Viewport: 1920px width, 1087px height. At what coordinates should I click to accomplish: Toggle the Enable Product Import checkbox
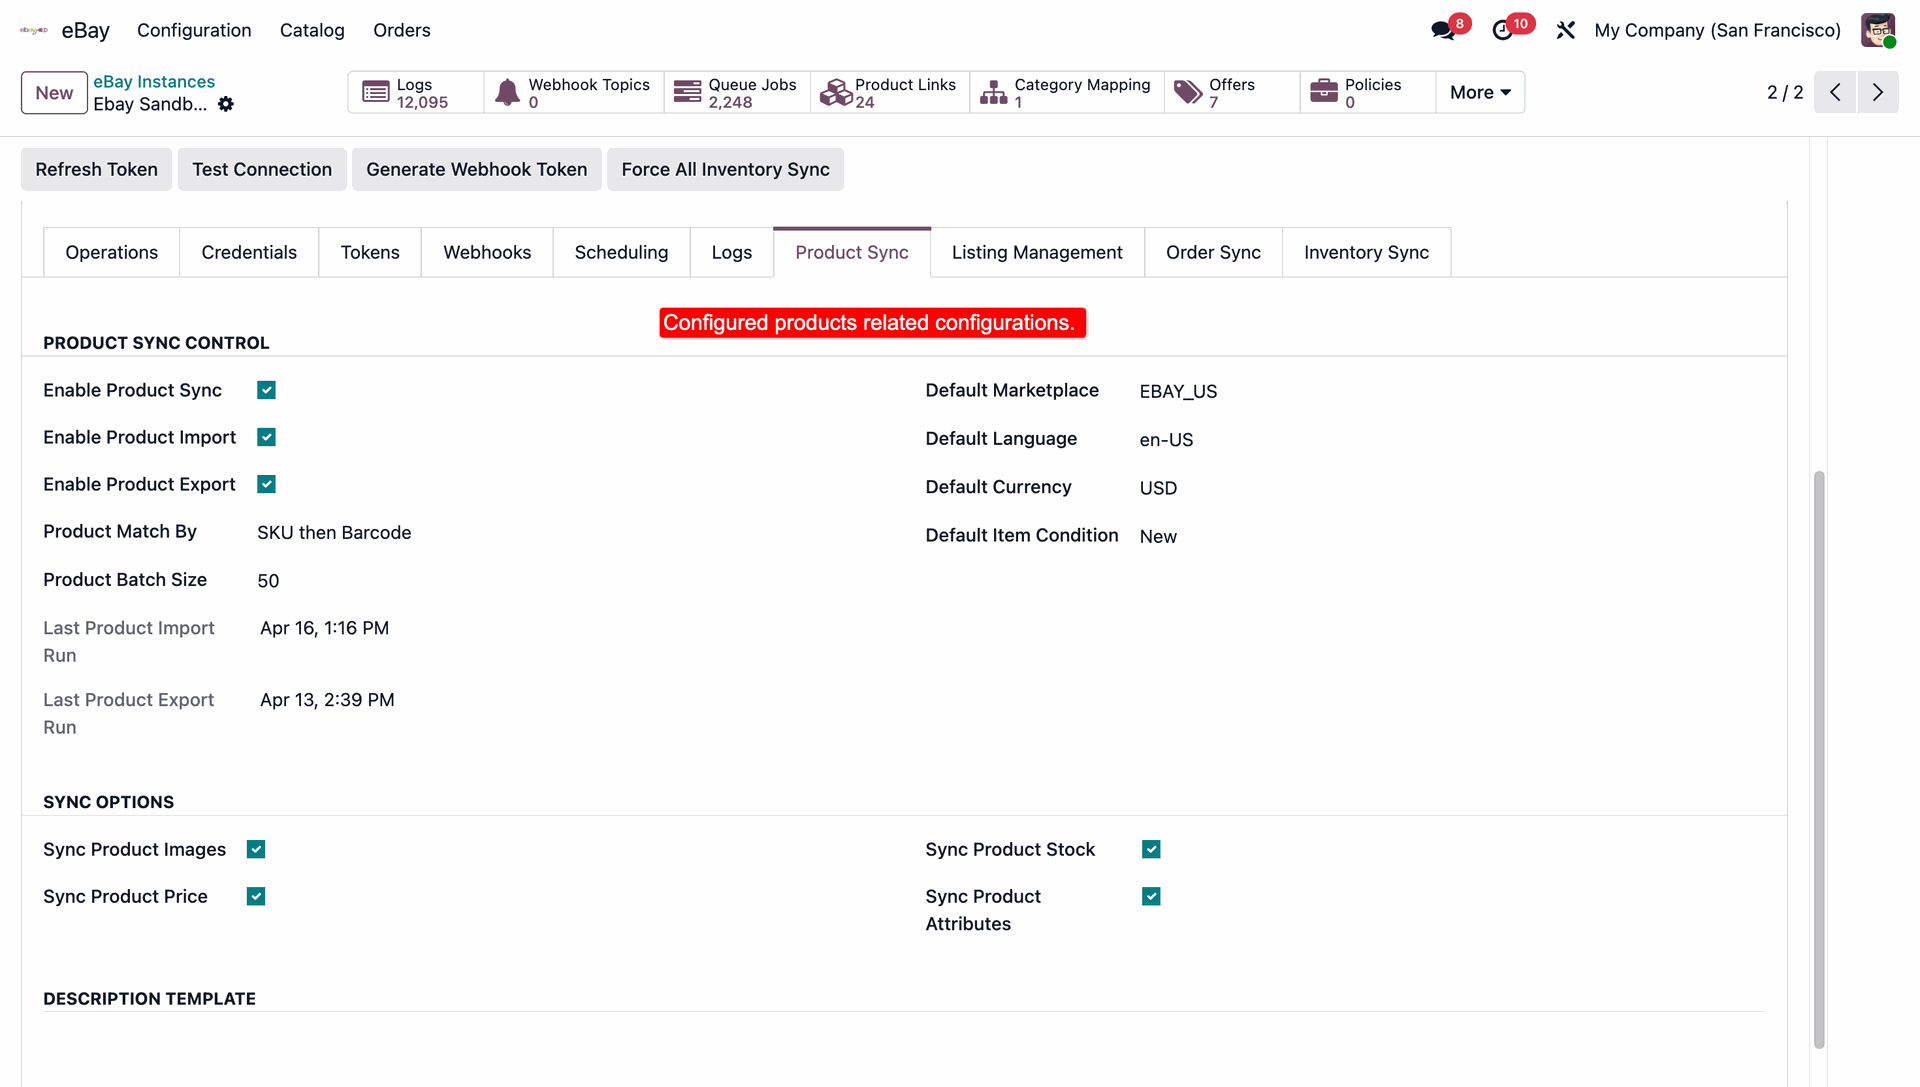click(x=266, y=437)
